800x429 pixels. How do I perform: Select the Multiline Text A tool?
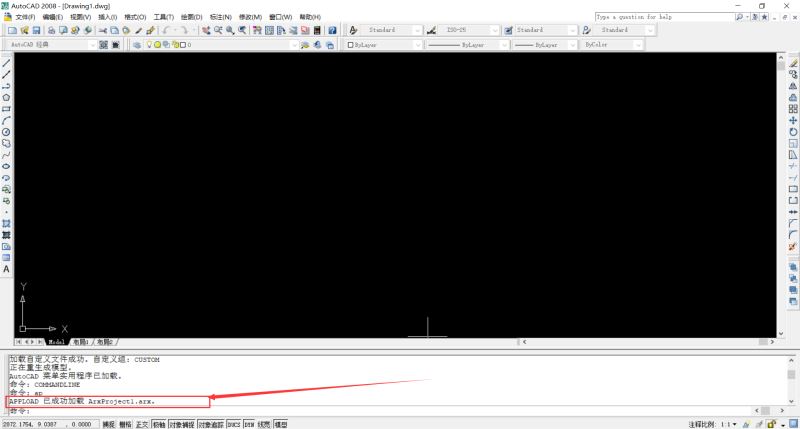(6, 269)
